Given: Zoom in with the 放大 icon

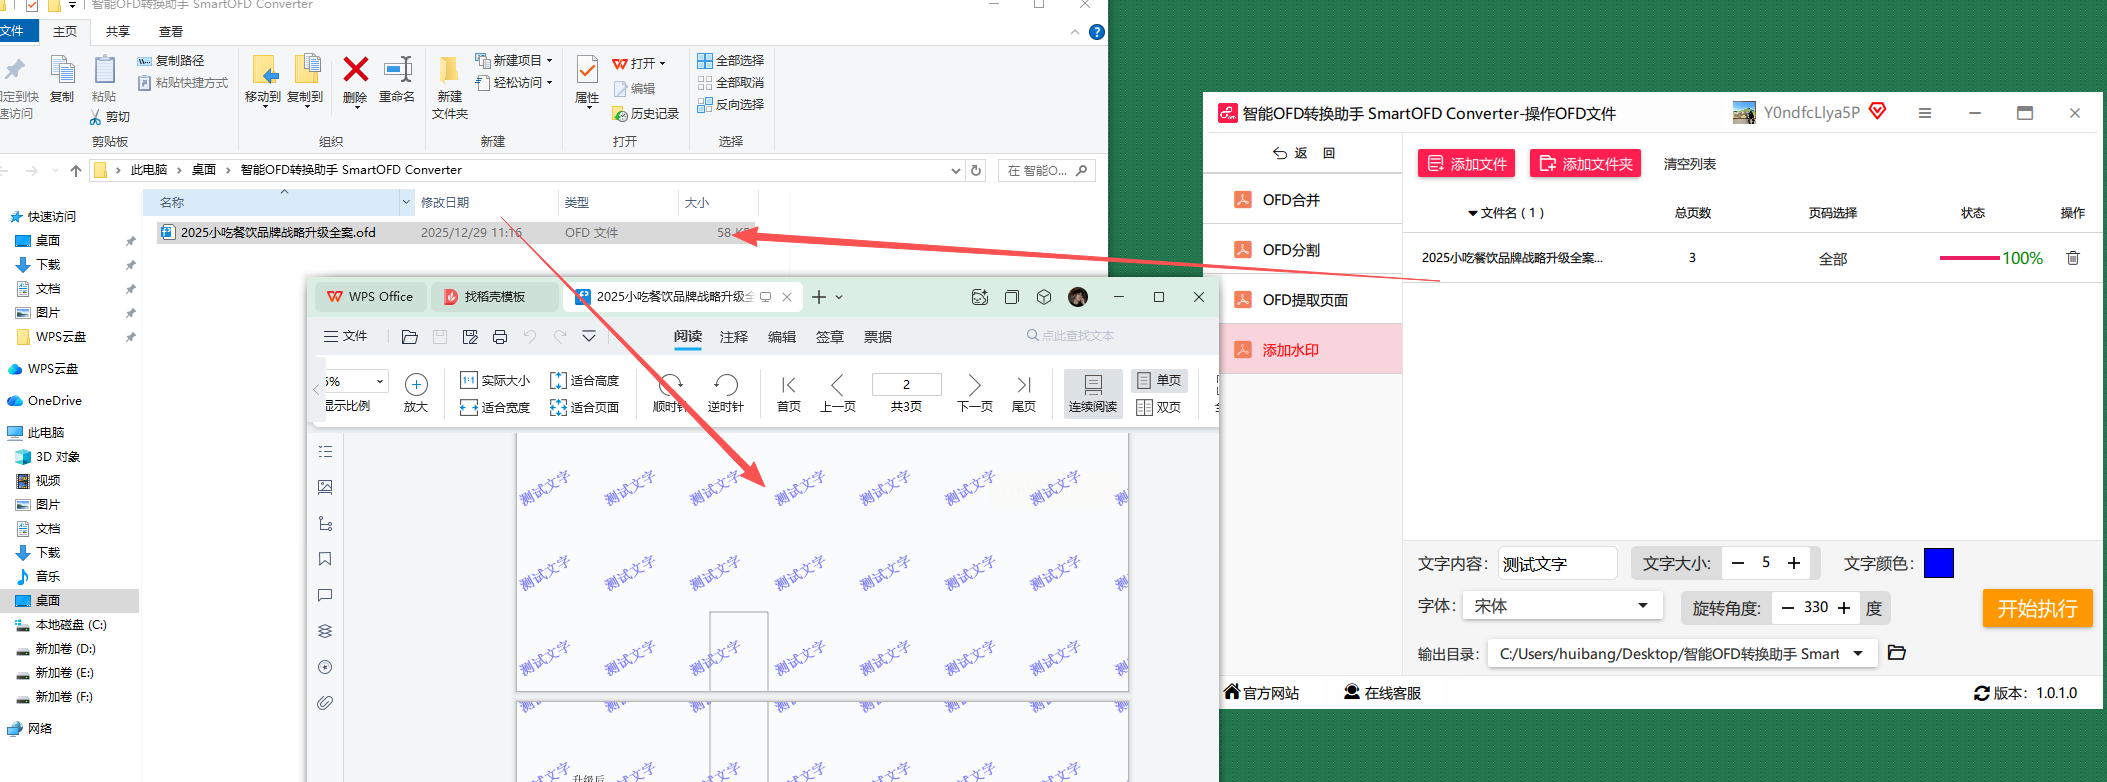Looking at the screenshot, I should pyautogui.click(x=416, y=392).
